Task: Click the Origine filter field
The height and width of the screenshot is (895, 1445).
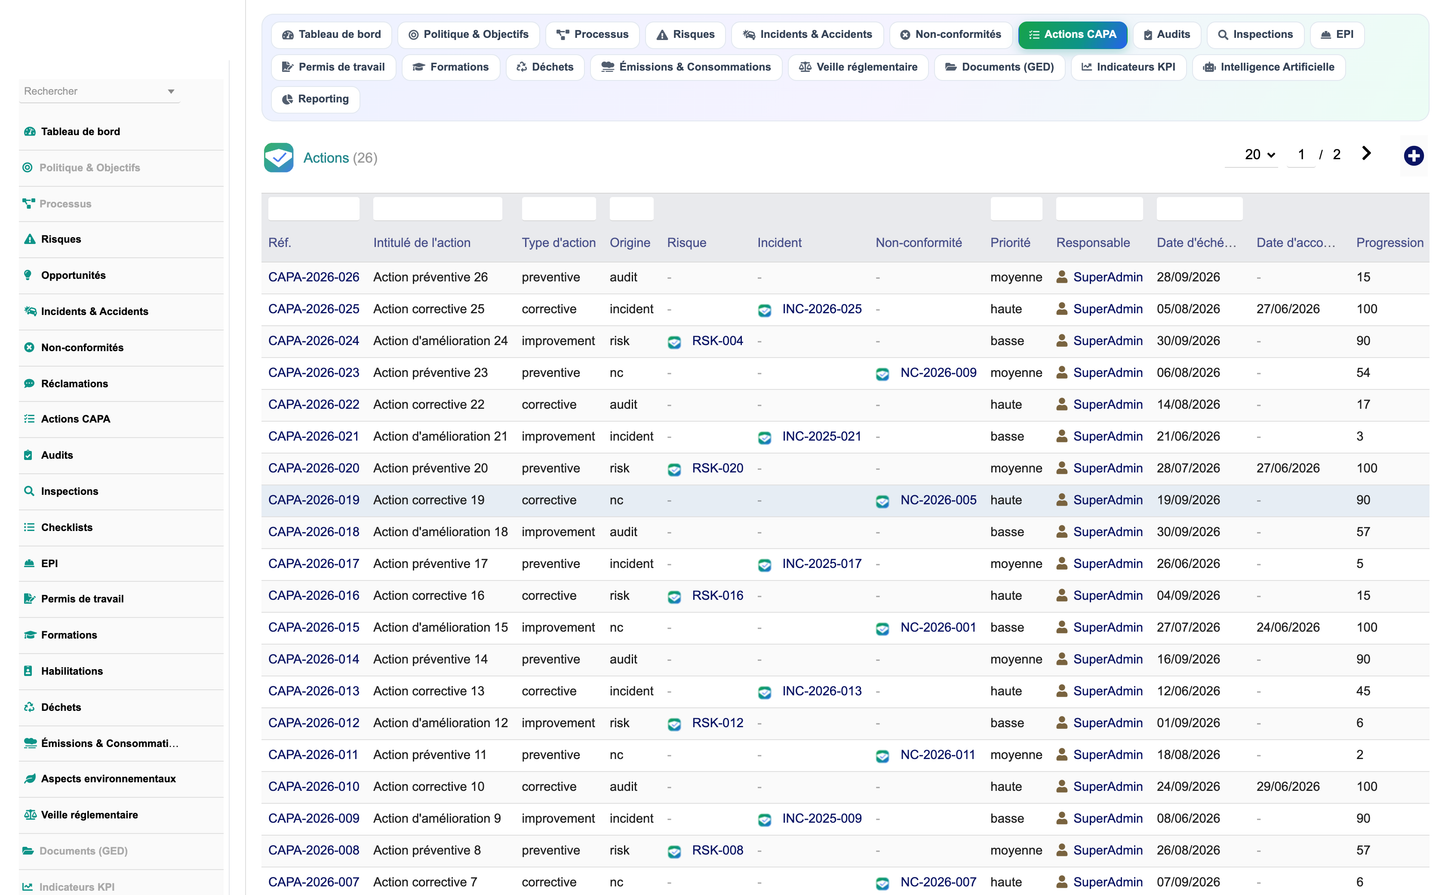Action: click(x=632, y=208)
